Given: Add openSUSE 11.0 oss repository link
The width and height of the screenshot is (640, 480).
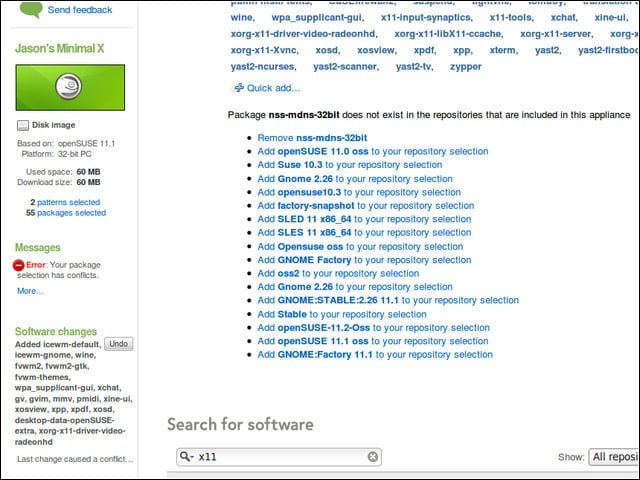Looking at the screenshot, I should pos(373,151).
